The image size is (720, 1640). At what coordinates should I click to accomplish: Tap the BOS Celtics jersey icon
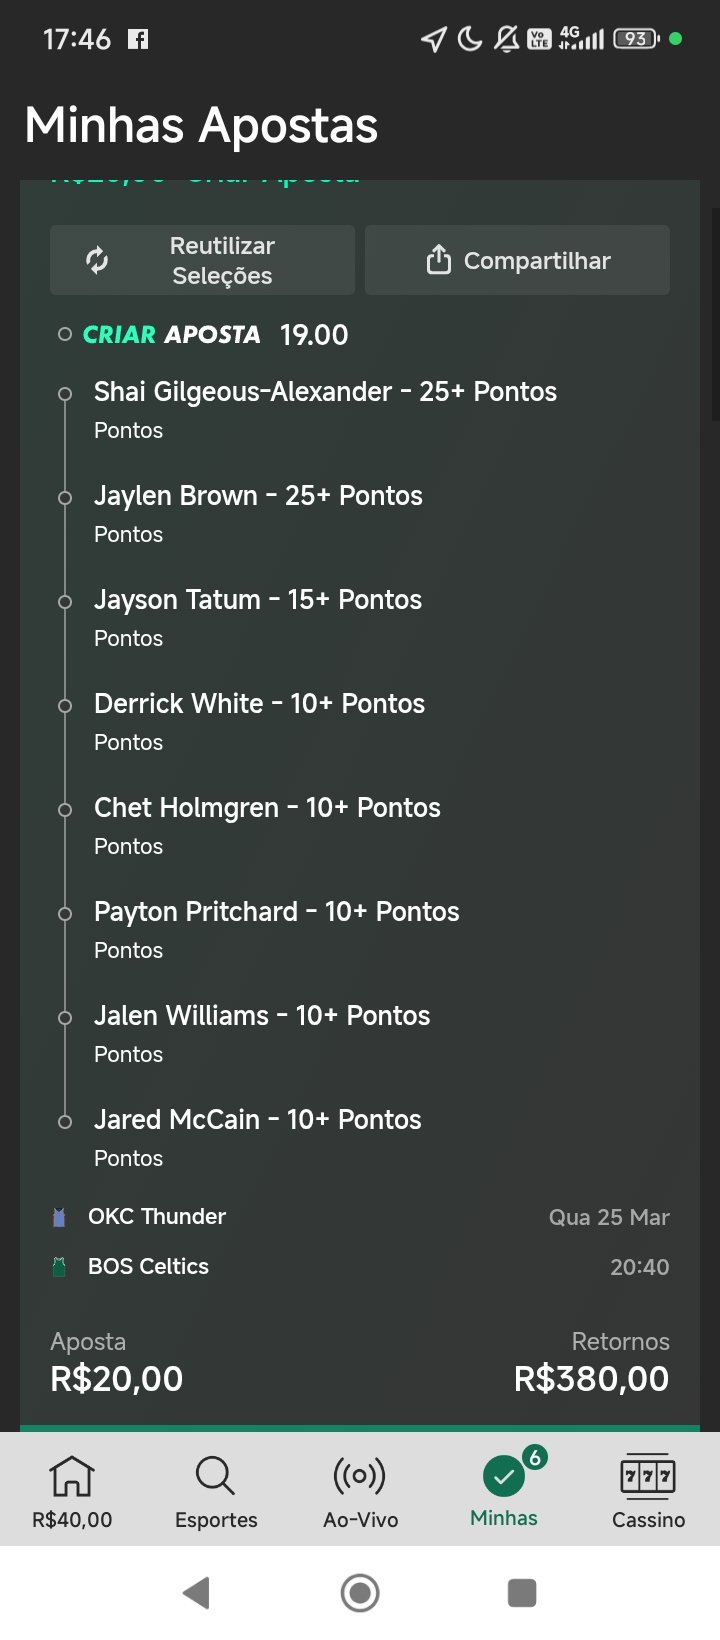(x=59, y=1267)
